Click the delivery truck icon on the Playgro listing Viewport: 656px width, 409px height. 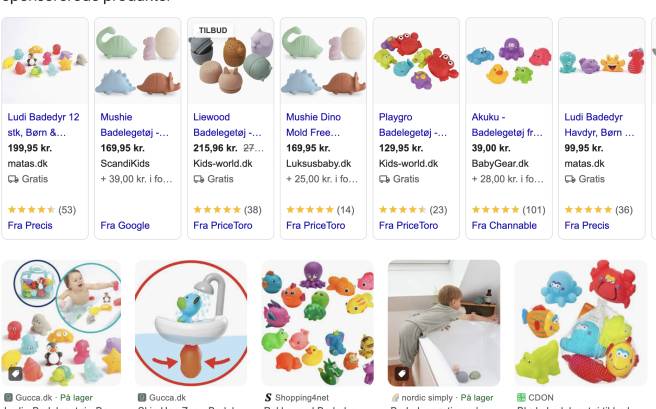[x=384, y=180]
